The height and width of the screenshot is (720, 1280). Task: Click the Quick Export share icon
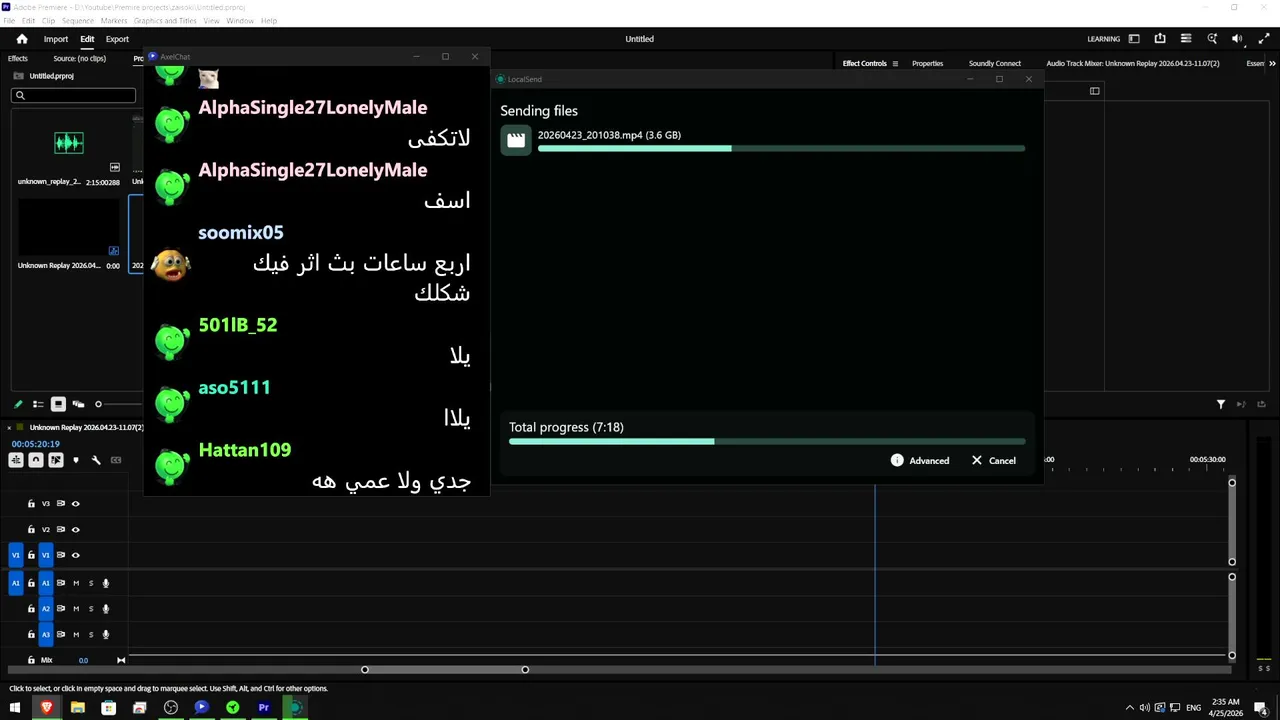[1160, 39]
